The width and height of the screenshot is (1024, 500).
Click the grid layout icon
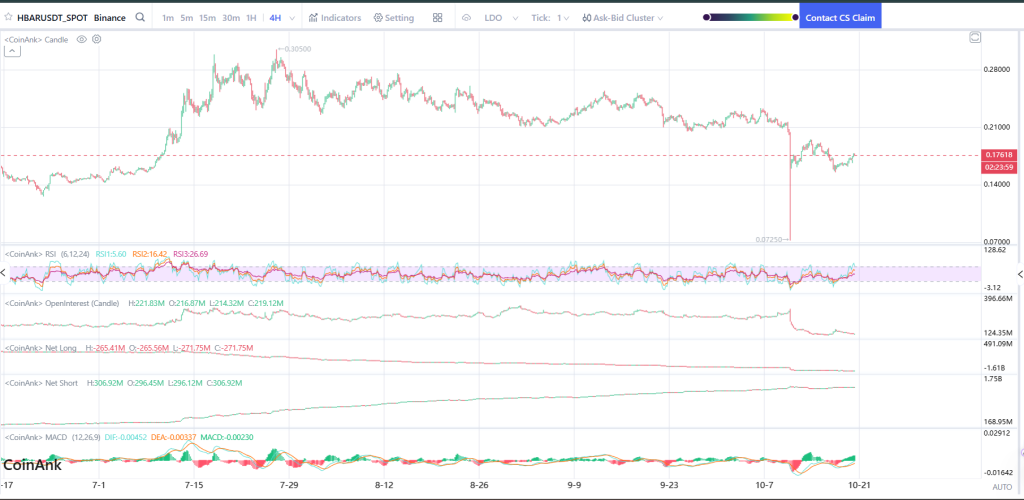point(438,18)
